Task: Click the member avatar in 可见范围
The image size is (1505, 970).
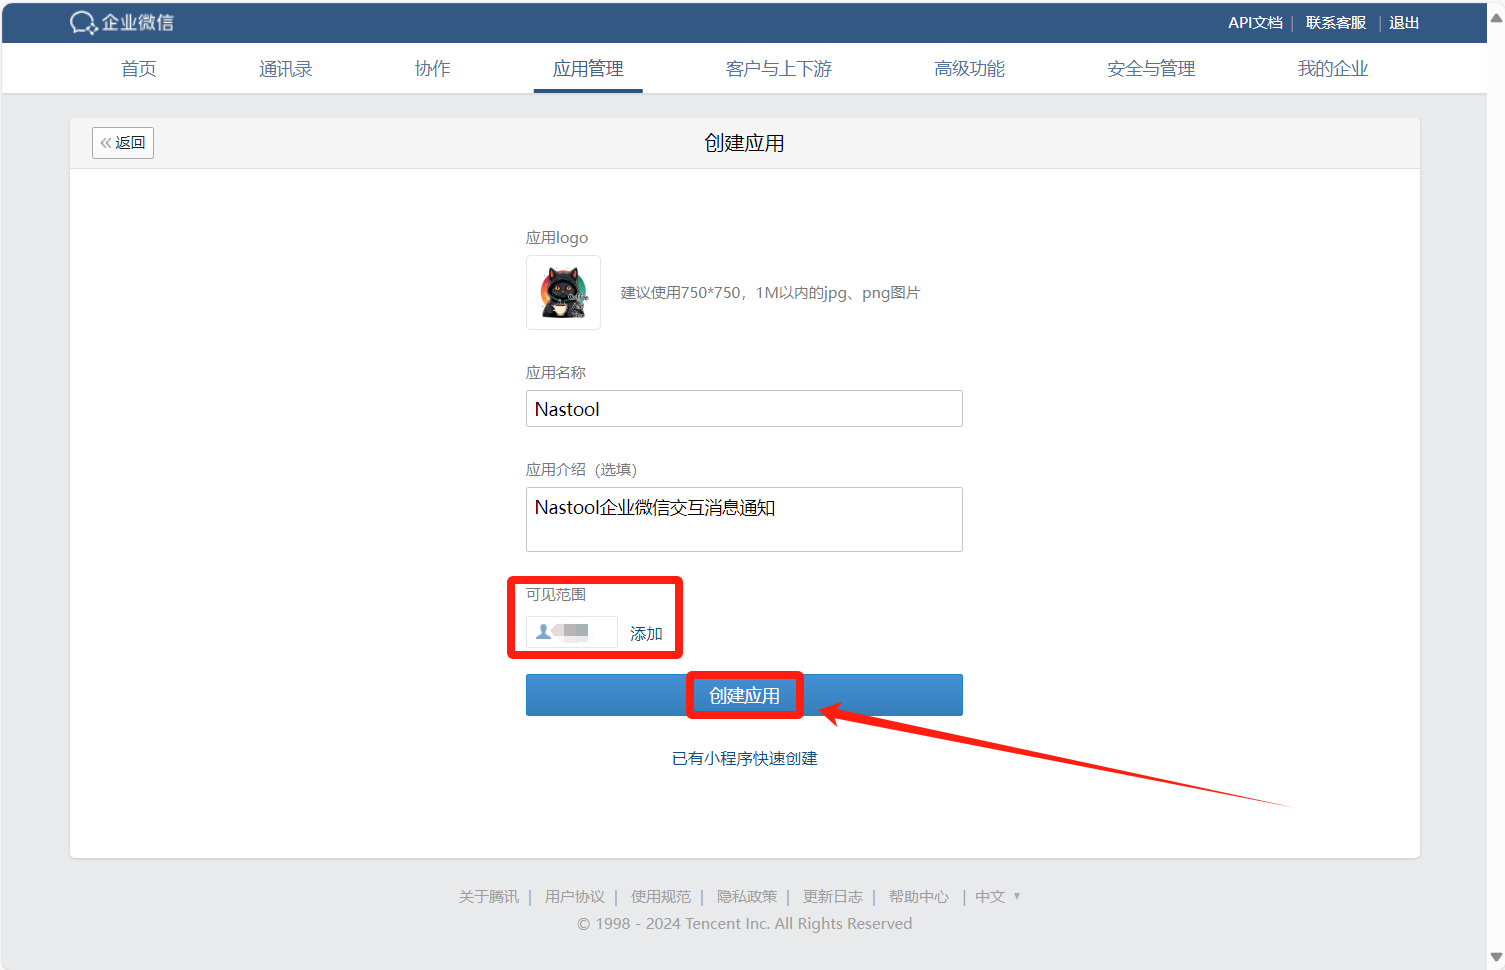Action: (544, 632)
